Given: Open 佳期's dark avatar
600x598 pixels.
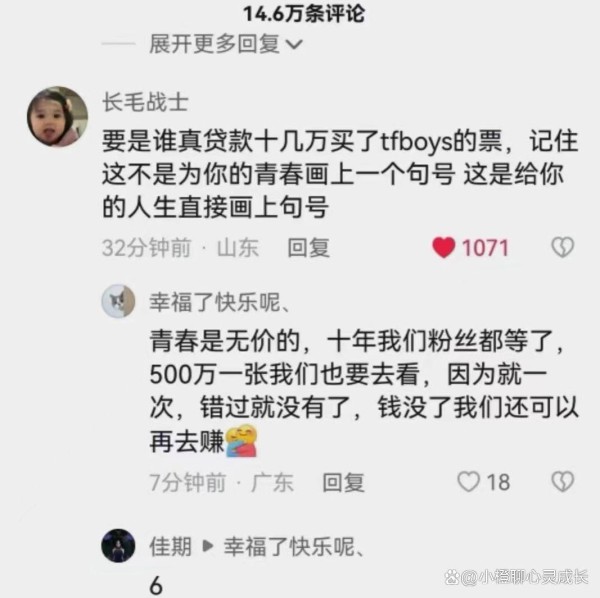Looking at the screenshot, I should tap(118, 546).
